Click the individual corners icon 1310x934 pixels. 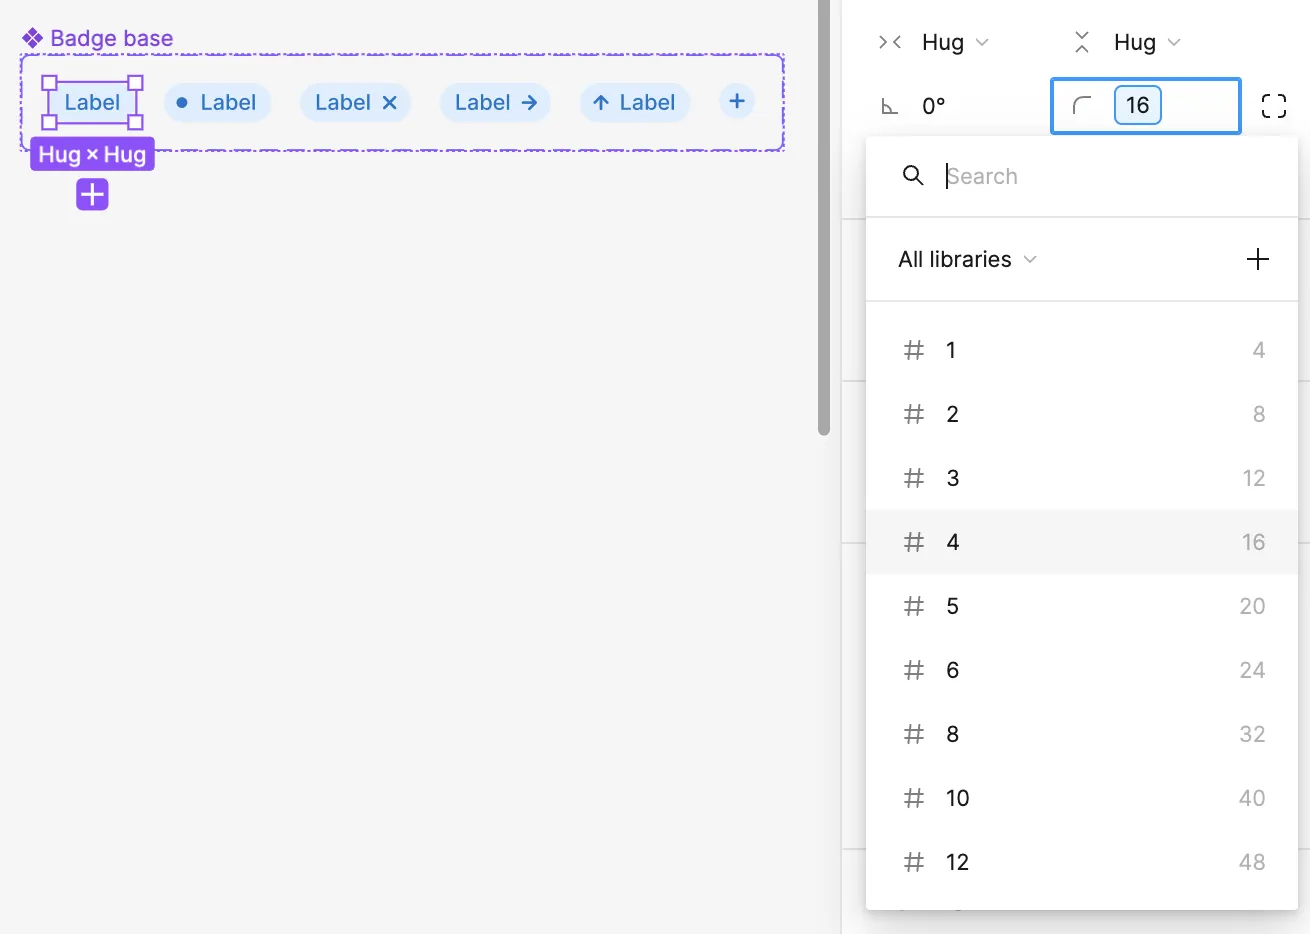tap(1273, 106)
